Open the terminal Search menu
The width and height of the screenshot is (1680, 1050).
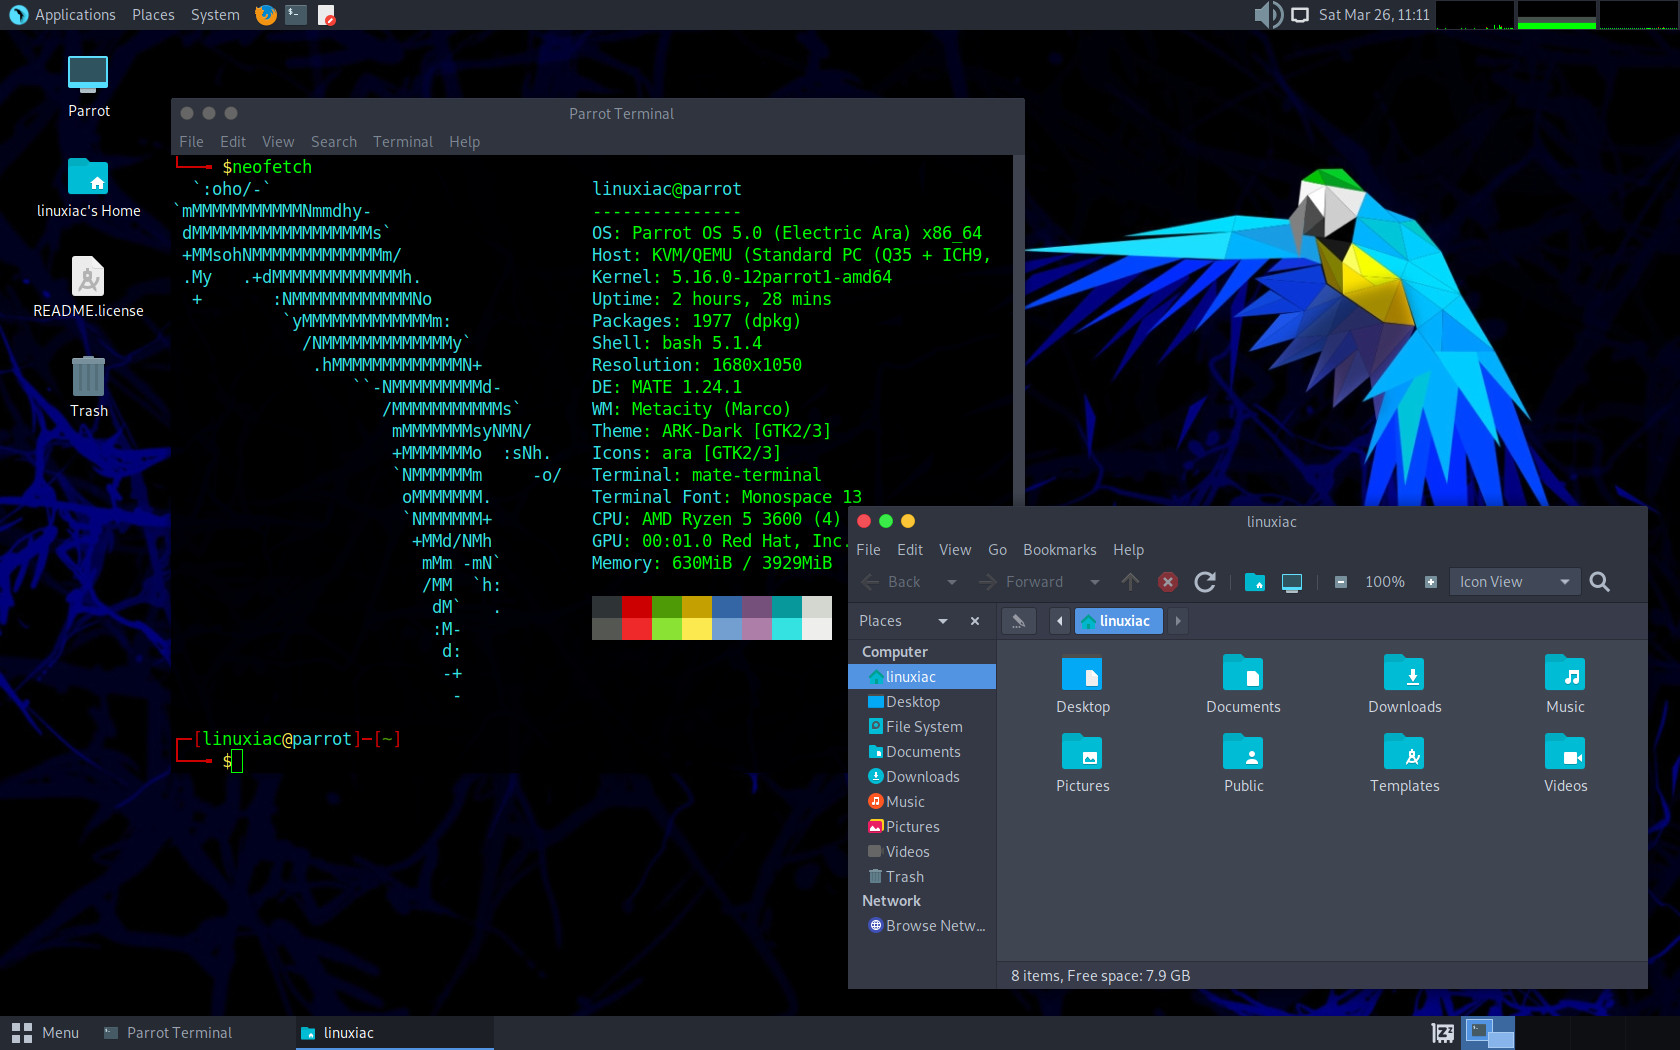pos(334,142)
